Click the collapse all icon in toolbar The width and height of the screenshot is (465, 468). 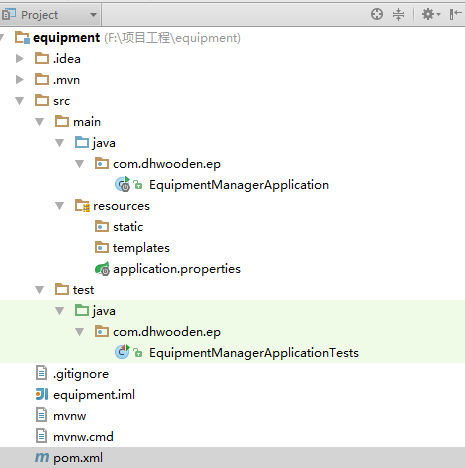click(398, 14)
